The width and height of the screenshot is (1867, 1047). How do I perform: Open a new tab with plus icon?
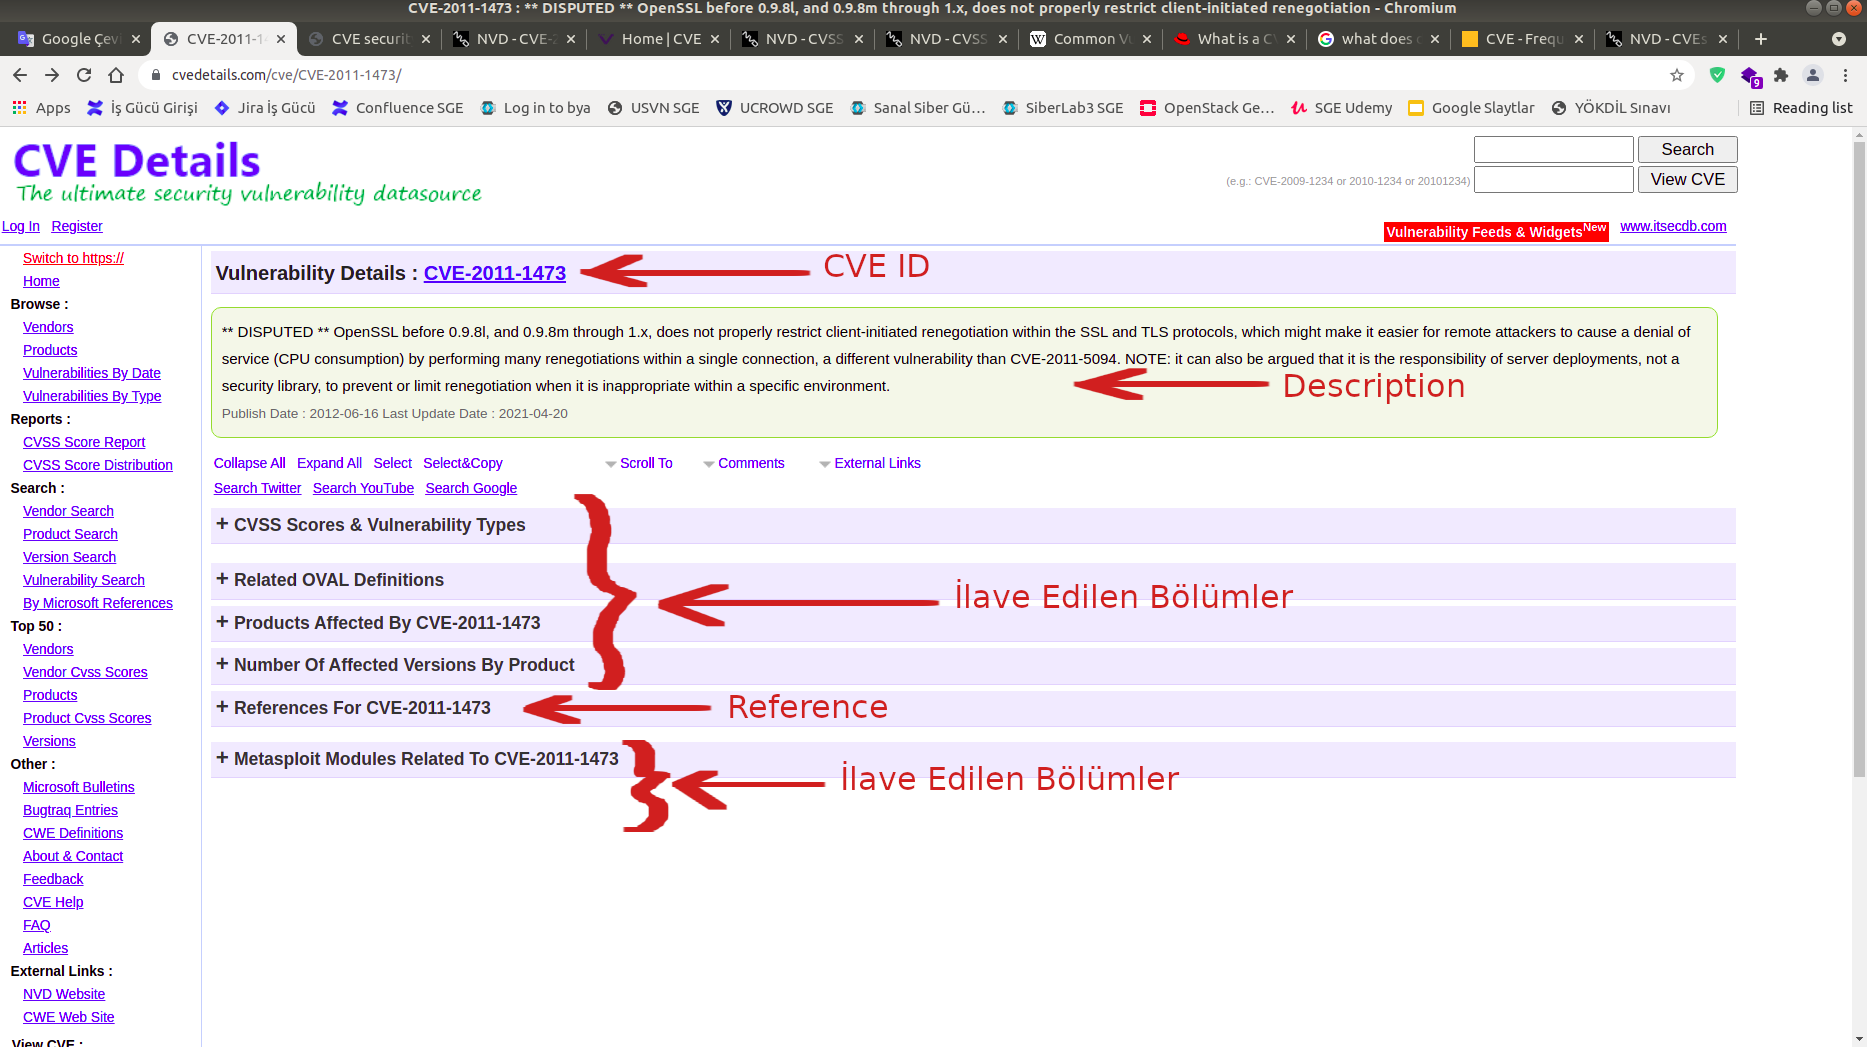point(1761,39)
